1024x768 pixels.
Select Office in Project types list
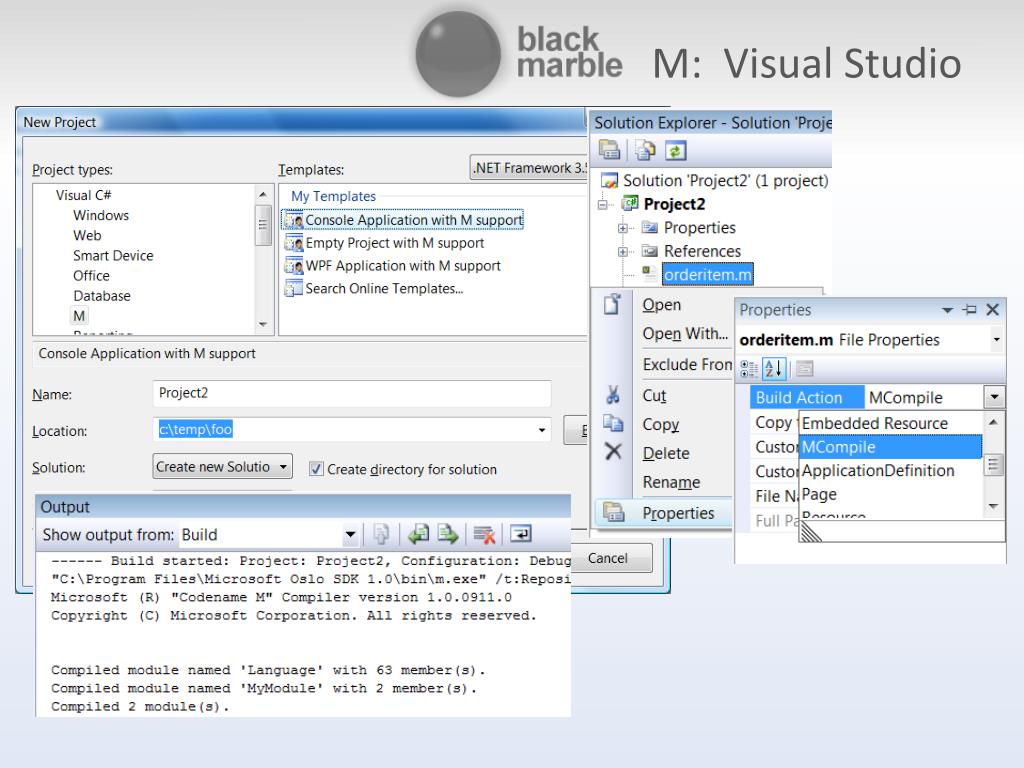(91, 276)
